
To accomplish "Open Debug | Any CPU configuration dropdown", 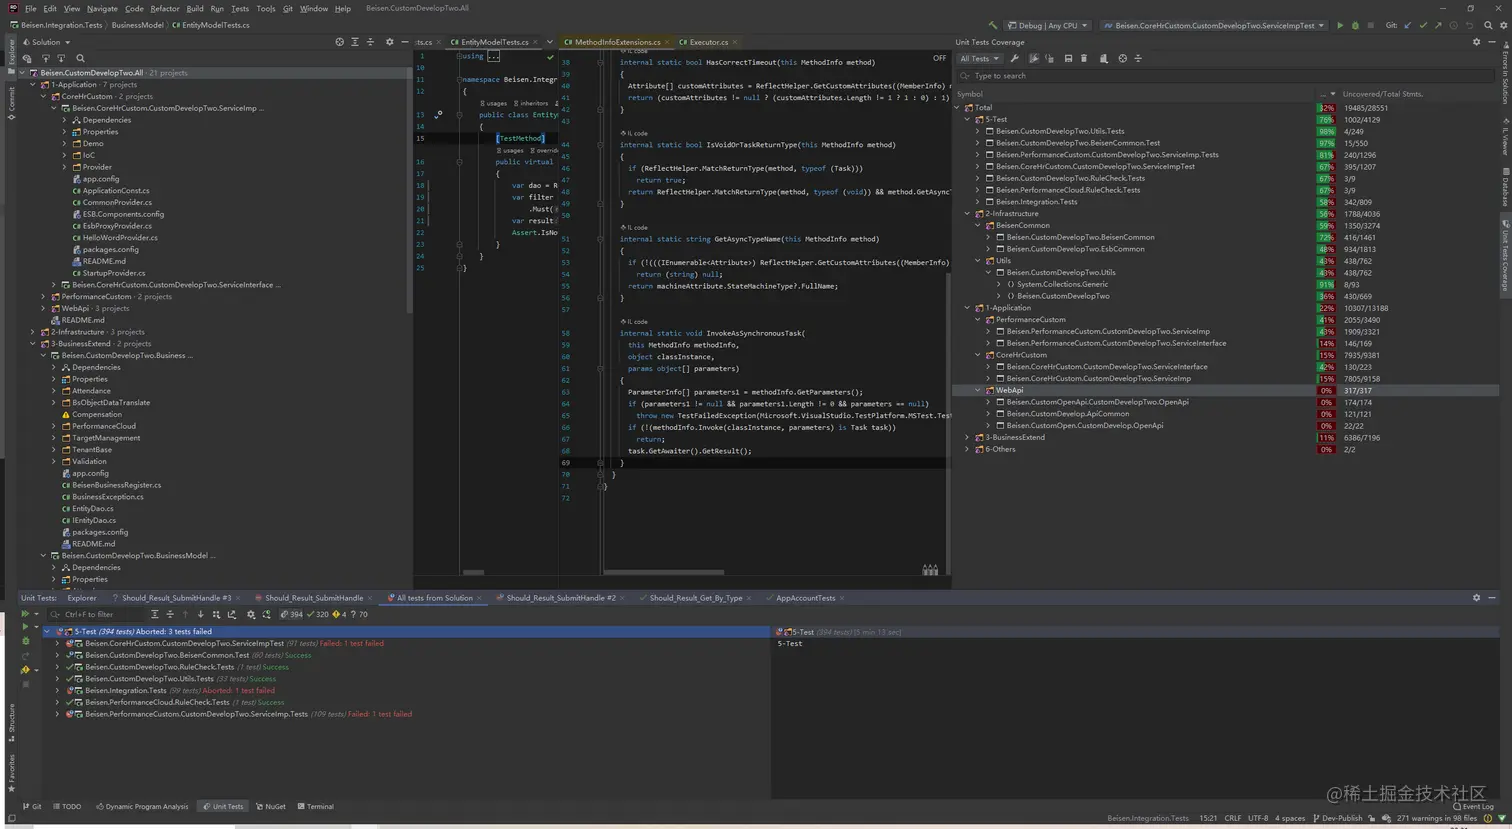I will (1047, 25).
